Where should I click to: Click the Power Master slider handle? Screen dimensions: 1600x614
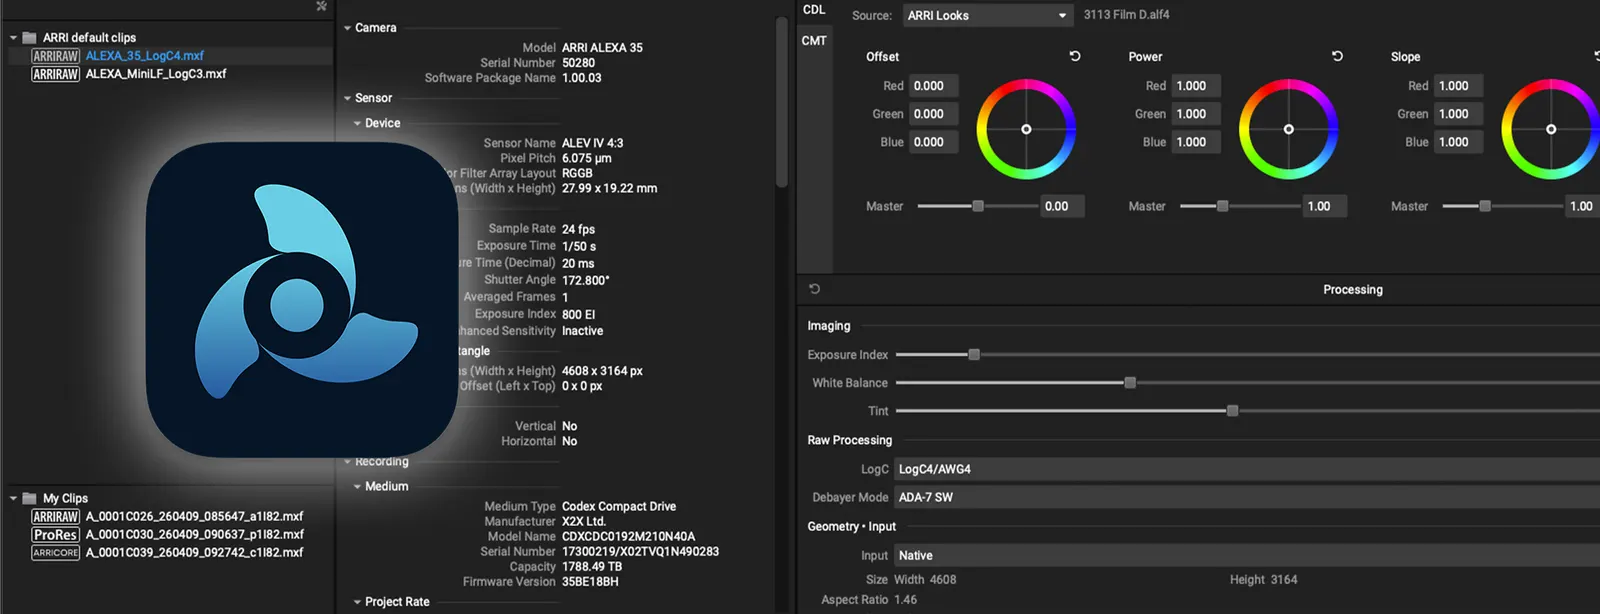(x=1222, y=206)
